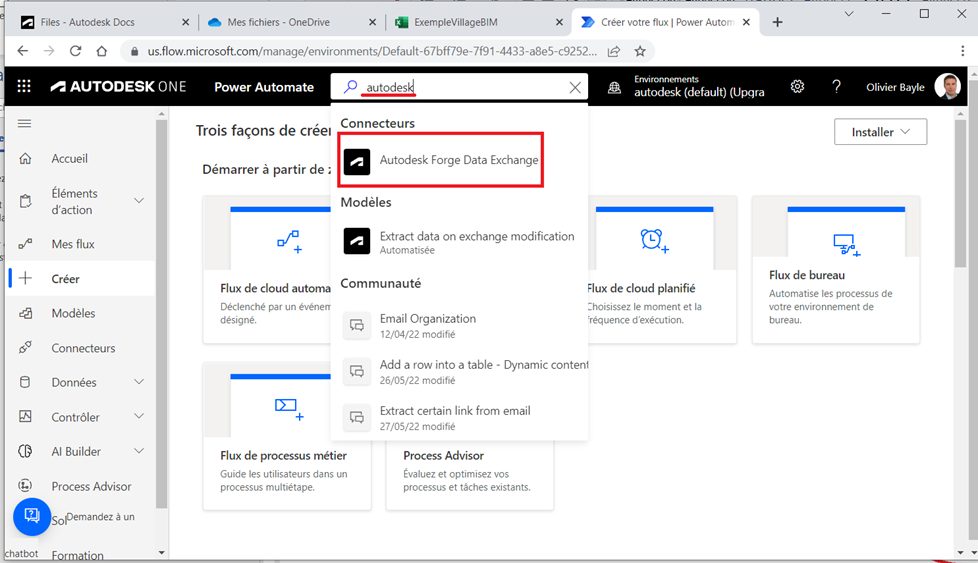Close the Files - Autodesk Docs tab
The width and height of the screenshot is (978, 563).
tap(185, 22)
